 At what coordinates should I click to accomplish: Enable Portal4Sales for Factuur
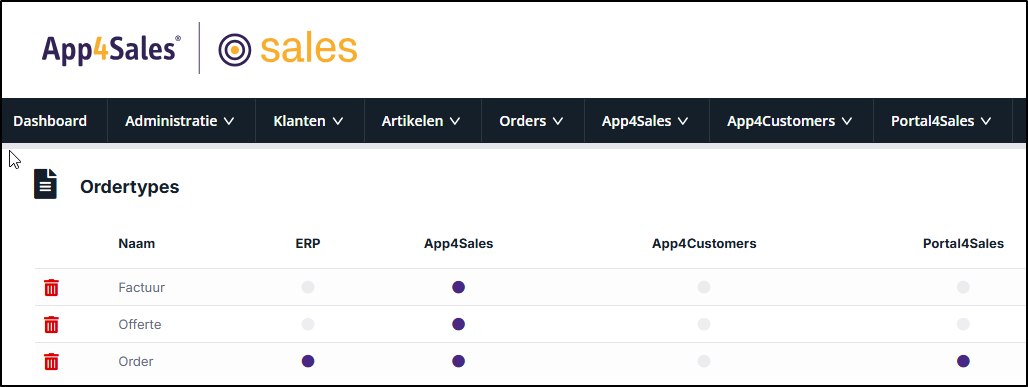[963, 287]
